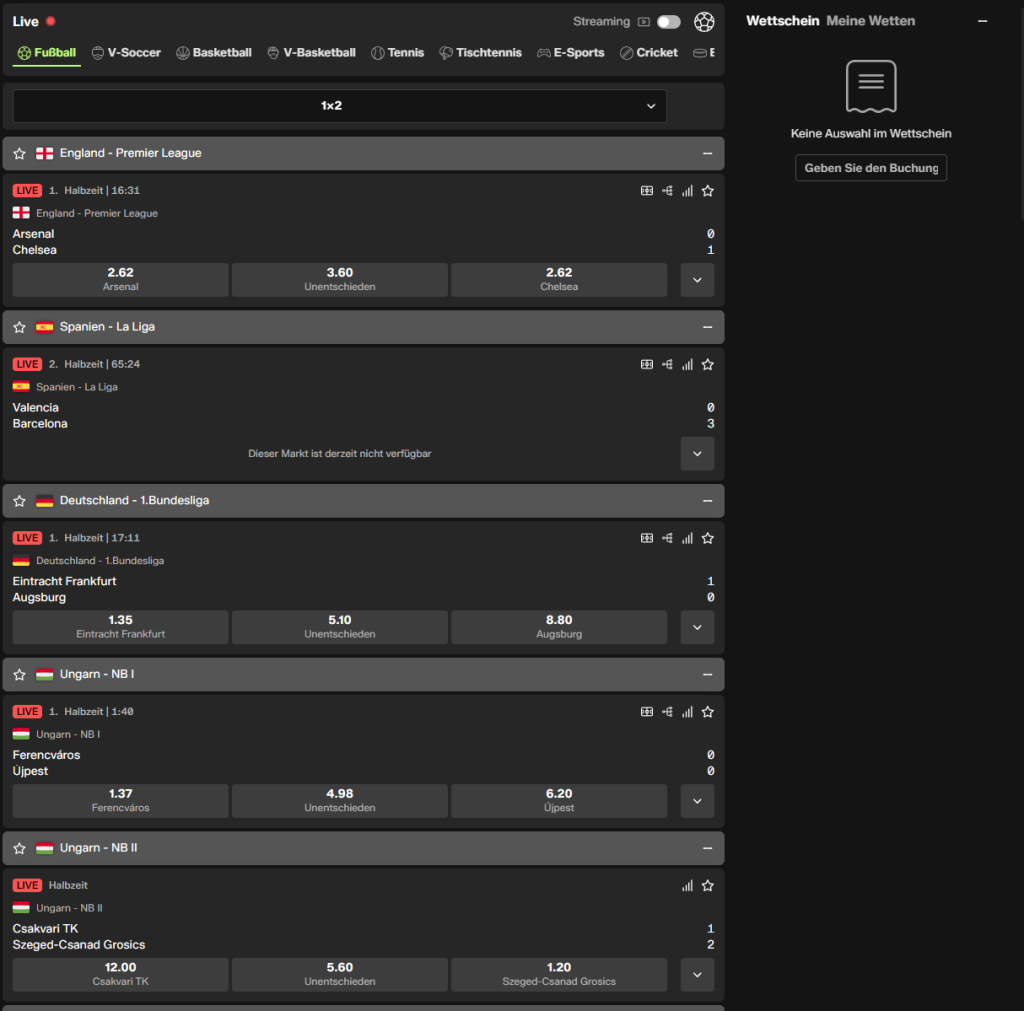The height and width of the screenshot is (1011, 1024).
Task: Favorite the Ungarn - NB I header star
Action: [20, 675]
